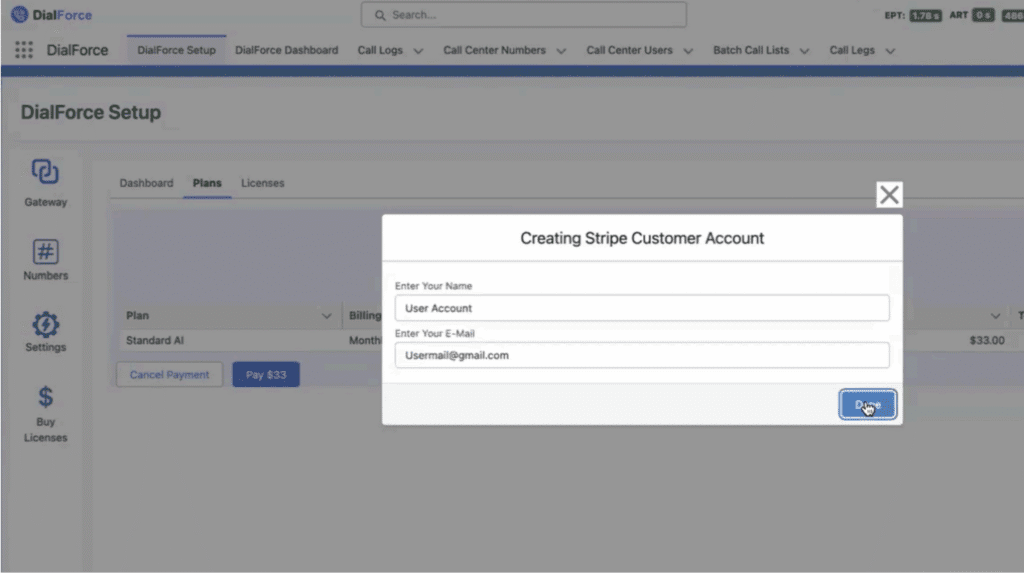Viewport: 1024px width, 573px height.
Task: Close the Stripe dialog with X
Action: (x=889, y=195)
